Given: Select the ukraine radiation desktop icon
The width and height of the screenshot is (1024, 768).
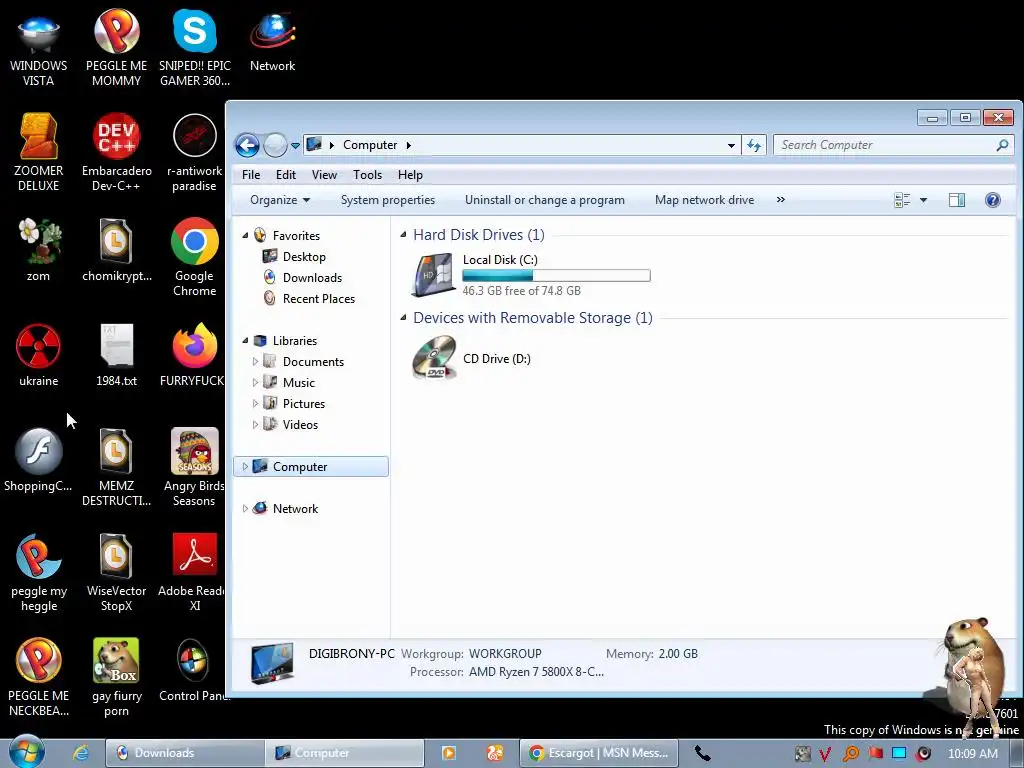Looking at the screenshot, I should (39, 355).
